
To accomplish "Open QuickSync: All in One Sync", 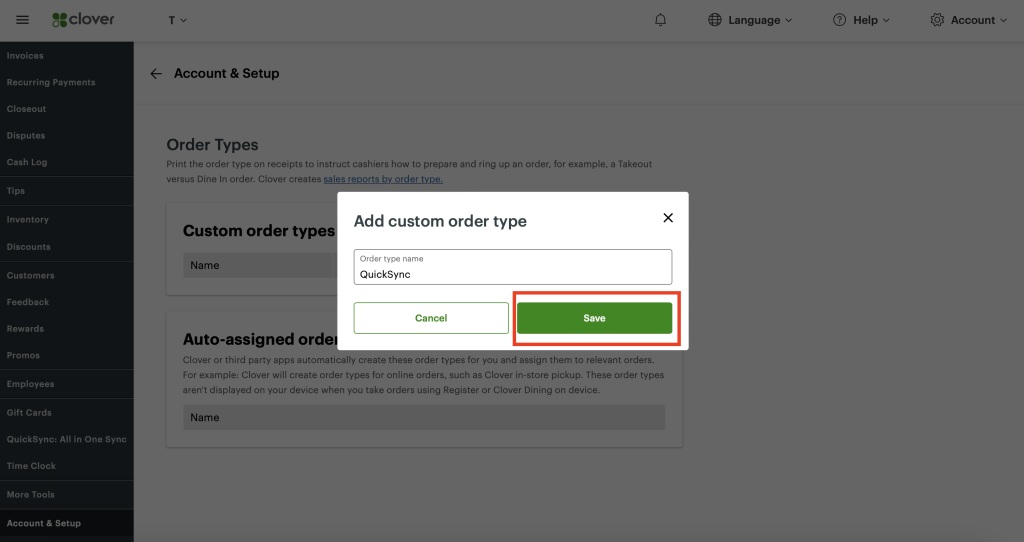I will (67, 439).
